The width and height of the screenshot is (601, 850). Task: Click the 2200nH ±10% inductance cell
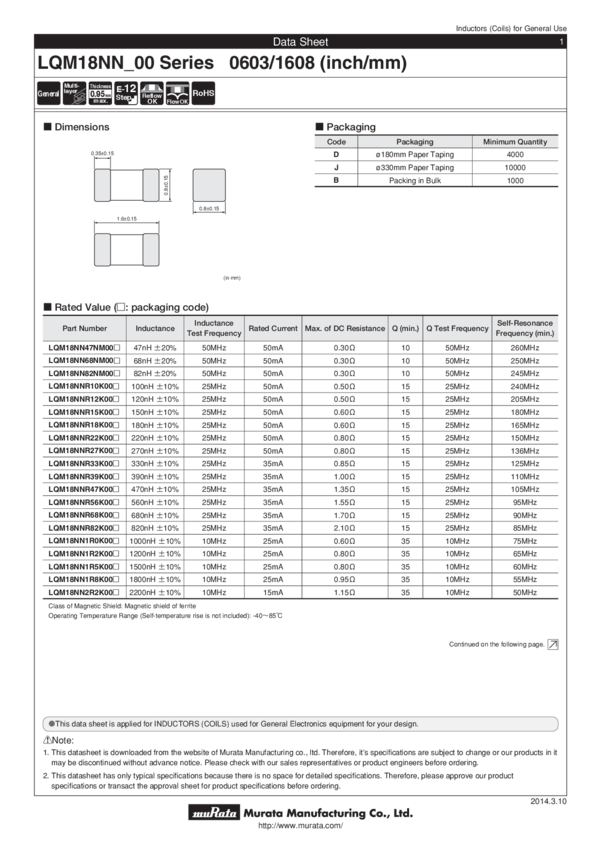155,593
